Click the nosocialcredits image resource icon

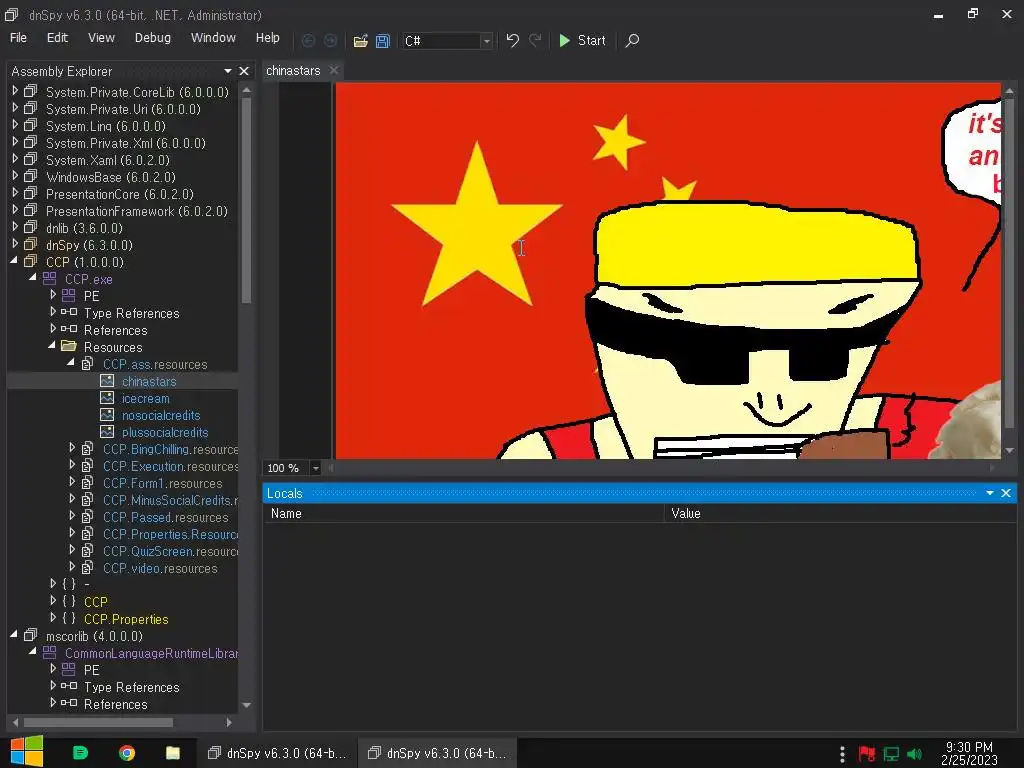point(107,415)
